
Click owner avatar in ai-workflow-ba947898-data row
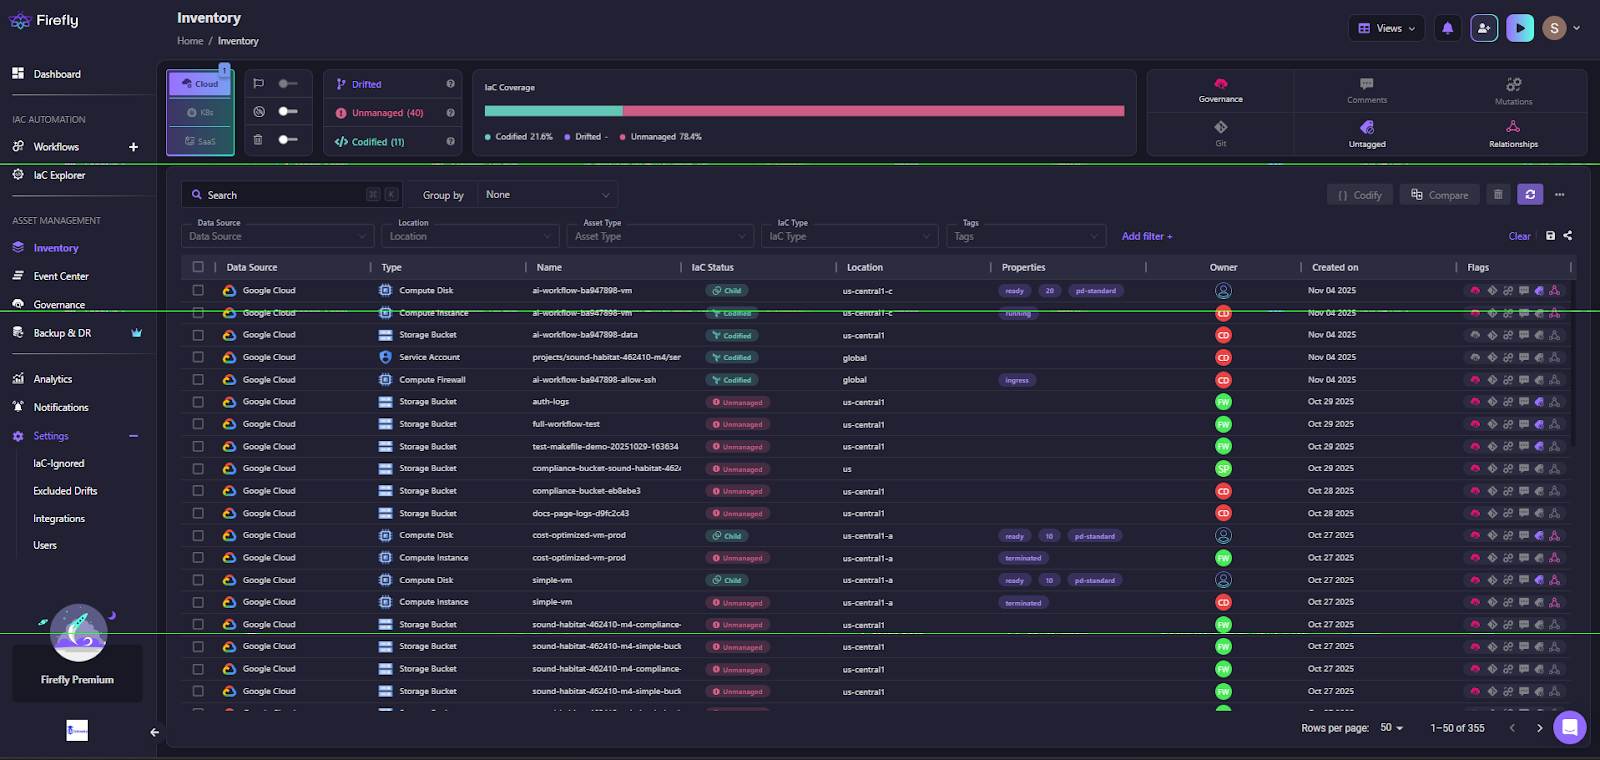(1223, 335)
